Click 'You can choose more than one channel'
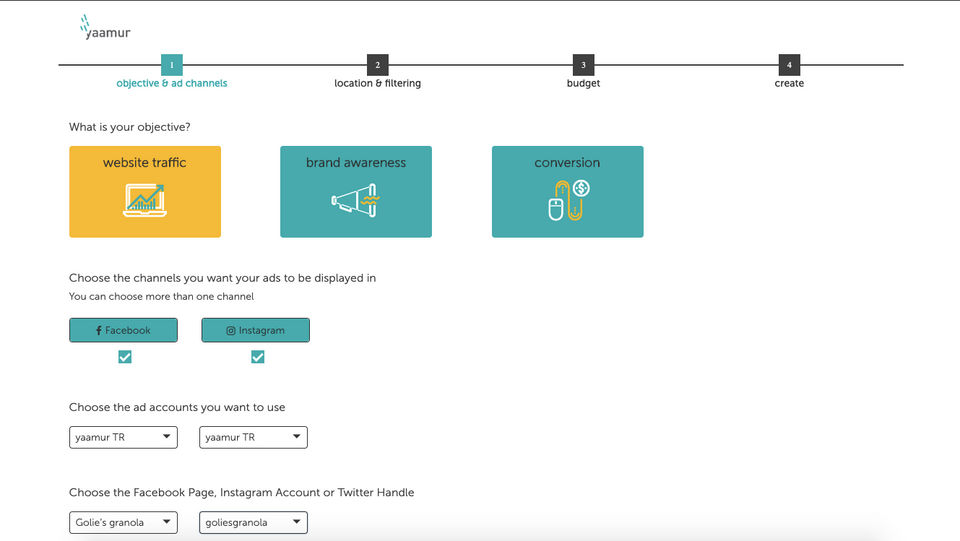Viewport: 960px width, 541px height. click(161, 296)
